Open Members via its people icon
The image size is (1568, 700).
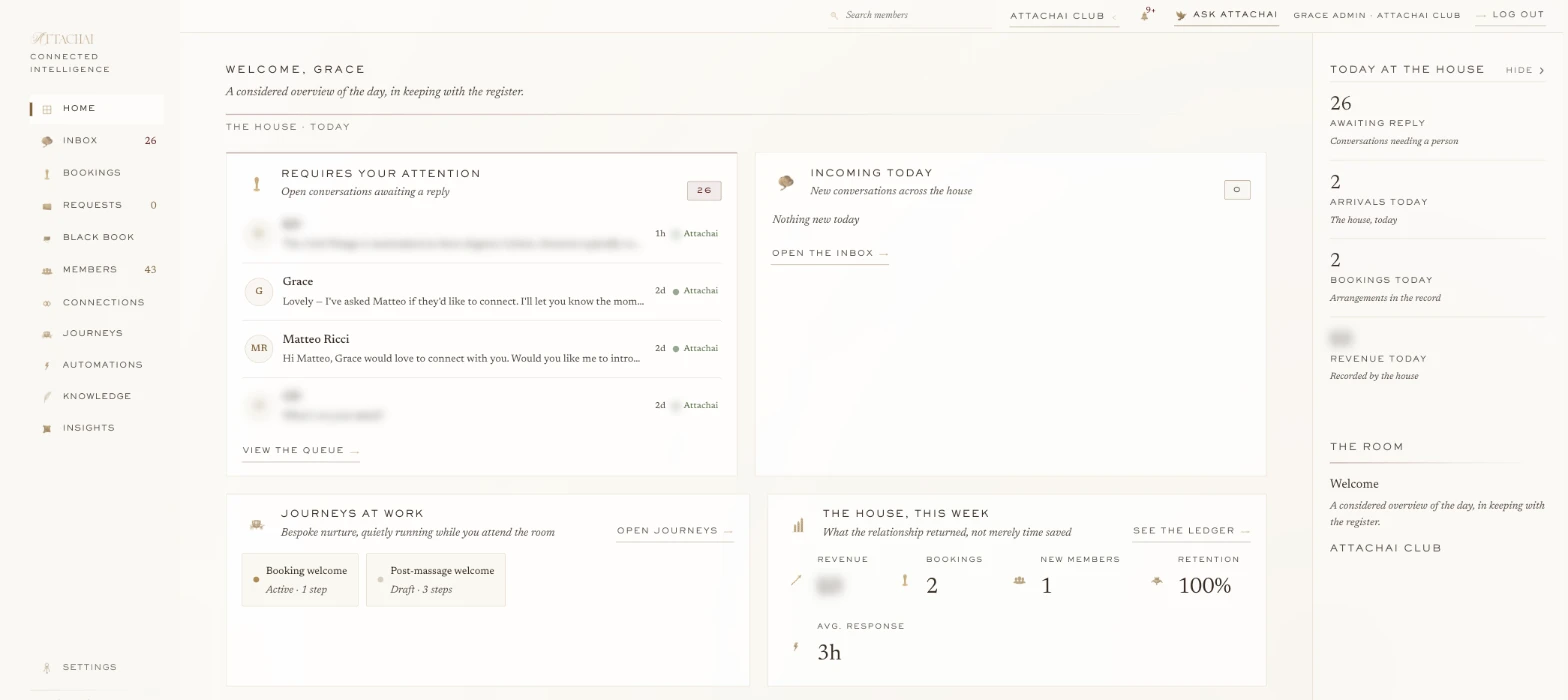point(47,270)
